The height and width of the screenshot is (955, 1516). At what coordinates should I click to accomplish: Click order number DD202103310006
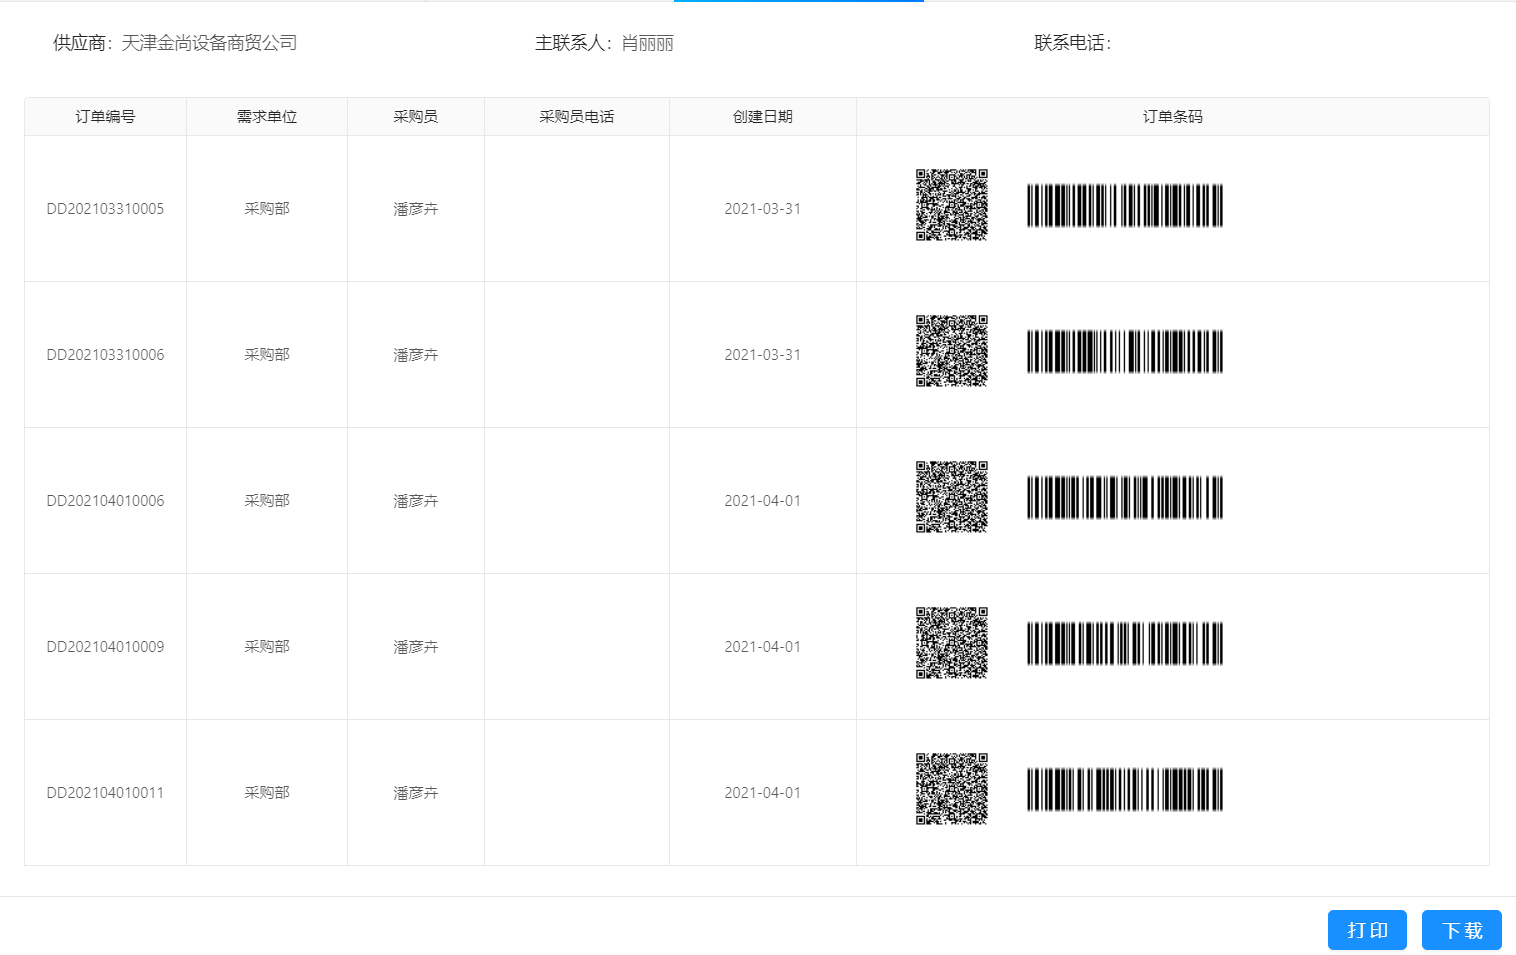point(105,355)
